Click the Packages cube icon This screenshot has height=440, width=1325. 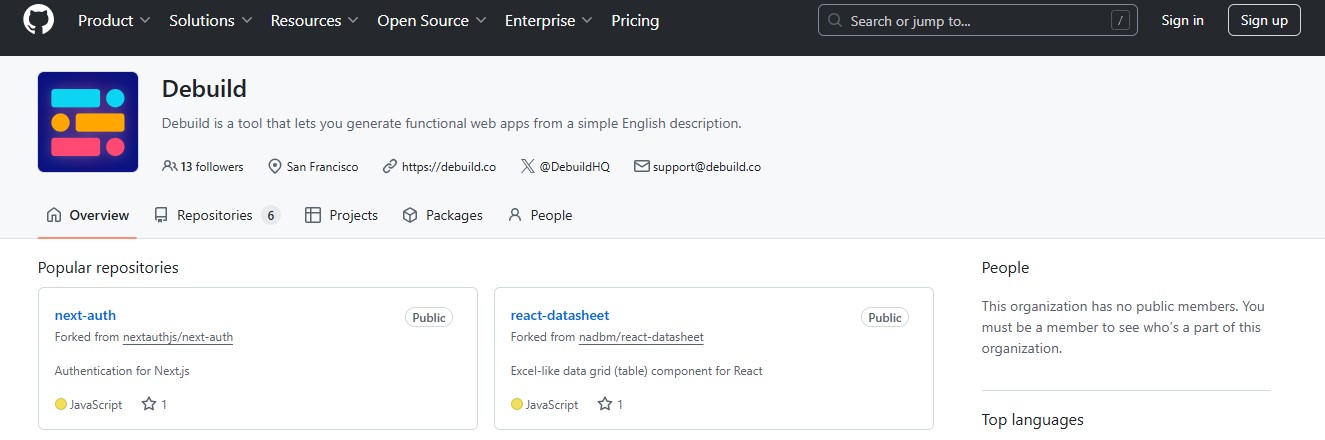tap(410, 215)
